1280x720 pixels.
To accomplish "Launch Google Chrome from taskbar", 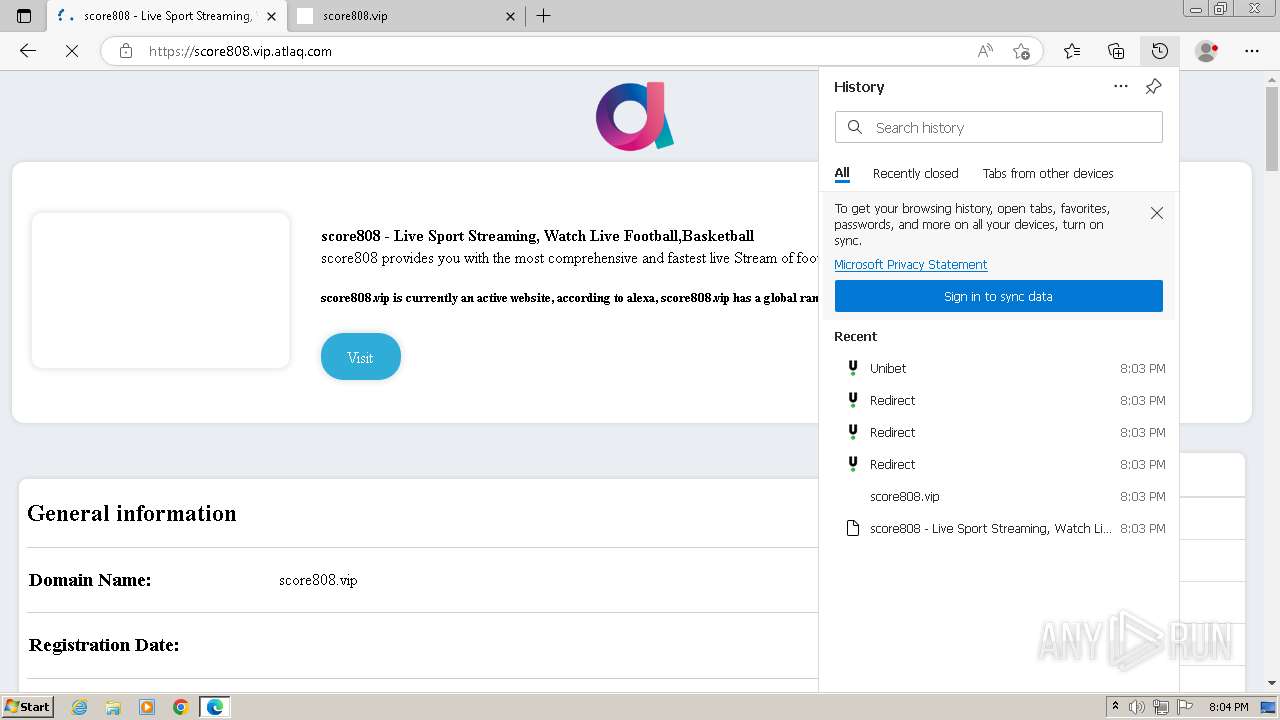I will [180, 707].
